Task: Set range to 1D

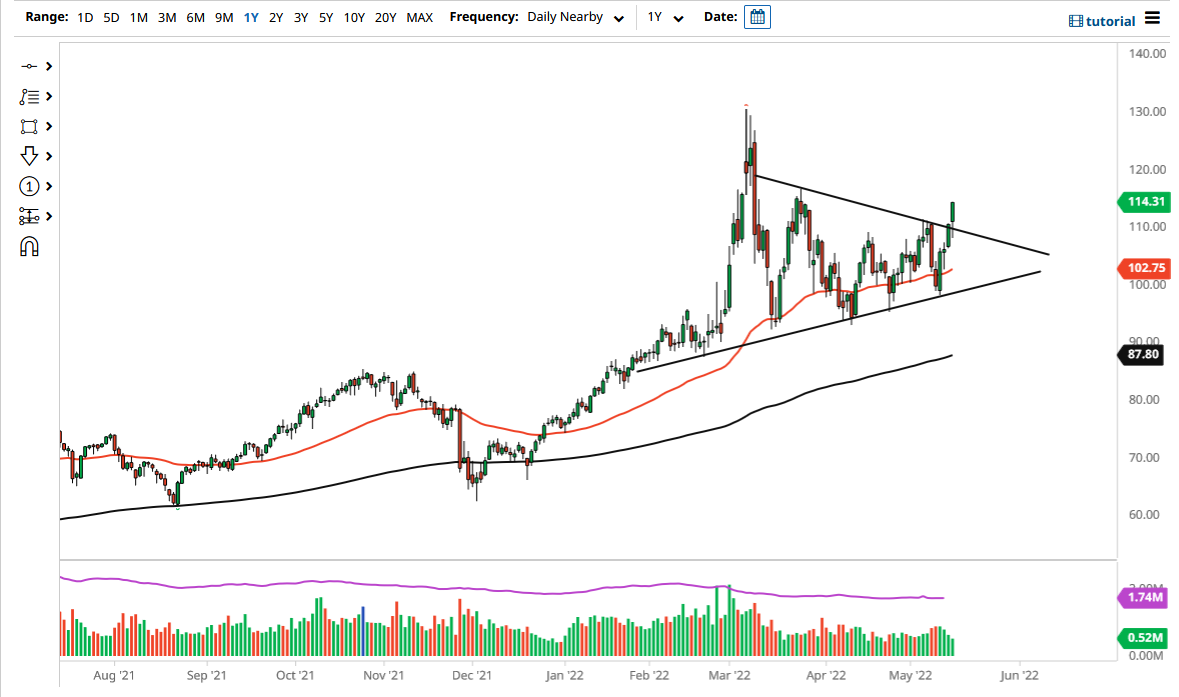Action: [x=85, y=17]
